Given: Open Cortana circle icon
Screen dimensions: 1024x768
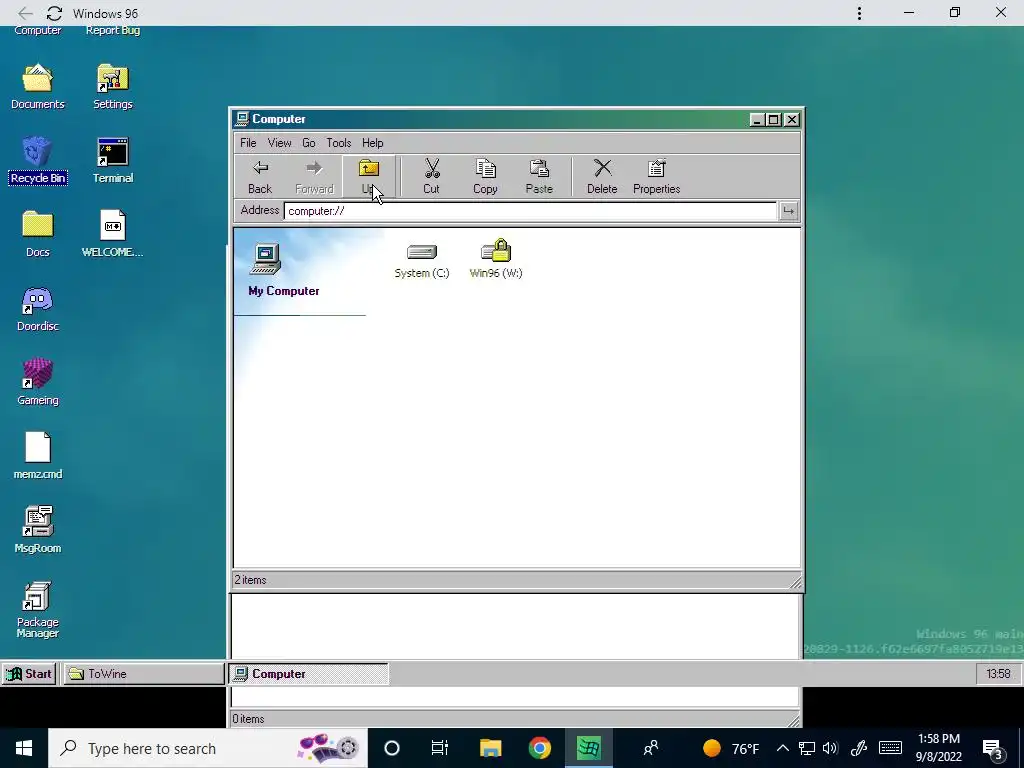Looking at the screenshot, I should coord(392,748).
